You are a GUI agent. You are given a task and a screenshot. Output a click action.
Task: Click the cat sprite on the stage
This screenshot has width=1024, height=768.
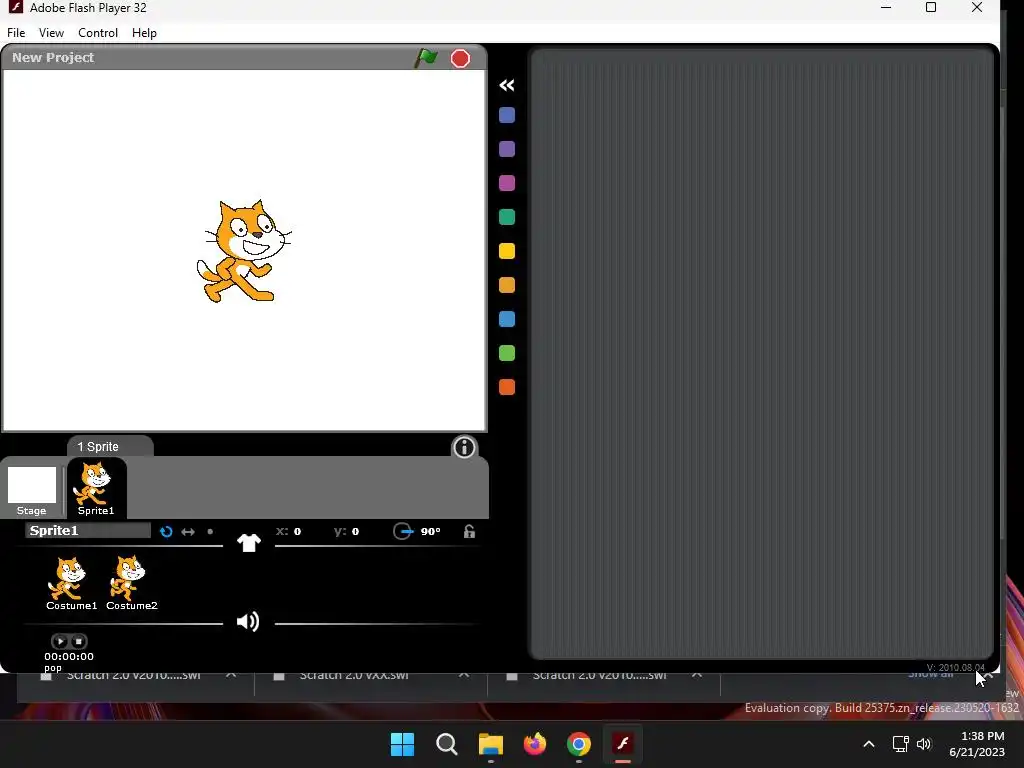coord(244,251)
